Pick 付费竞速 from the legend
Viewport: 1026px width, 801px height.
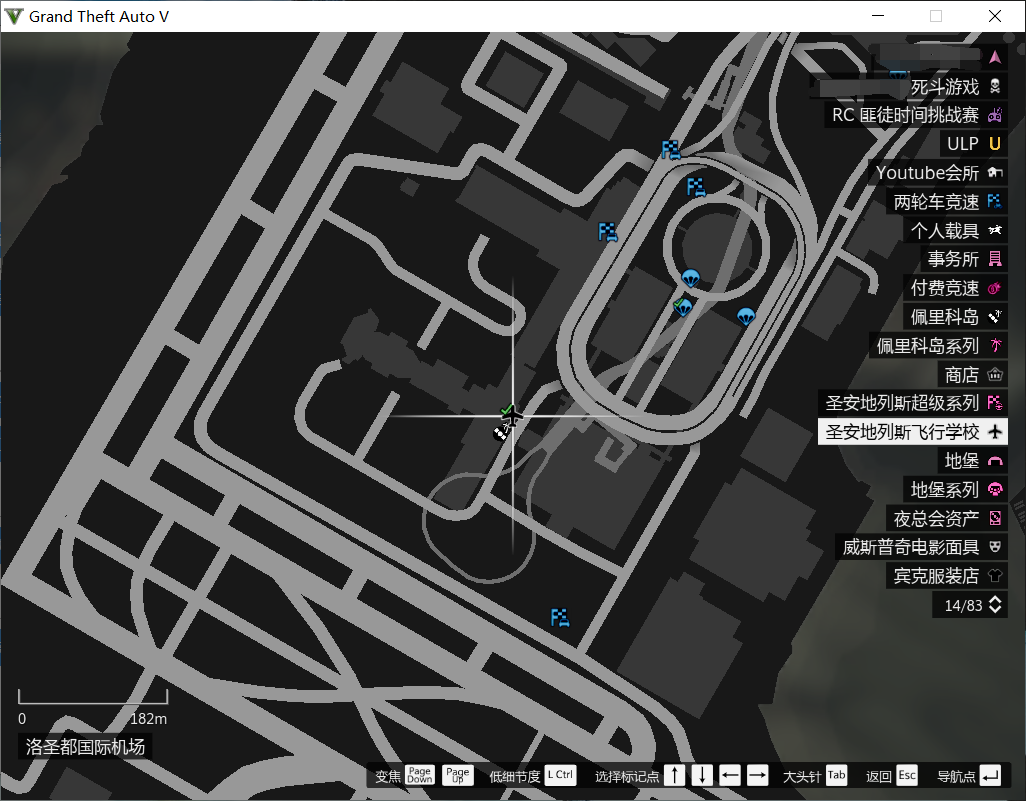pos(955,288)
